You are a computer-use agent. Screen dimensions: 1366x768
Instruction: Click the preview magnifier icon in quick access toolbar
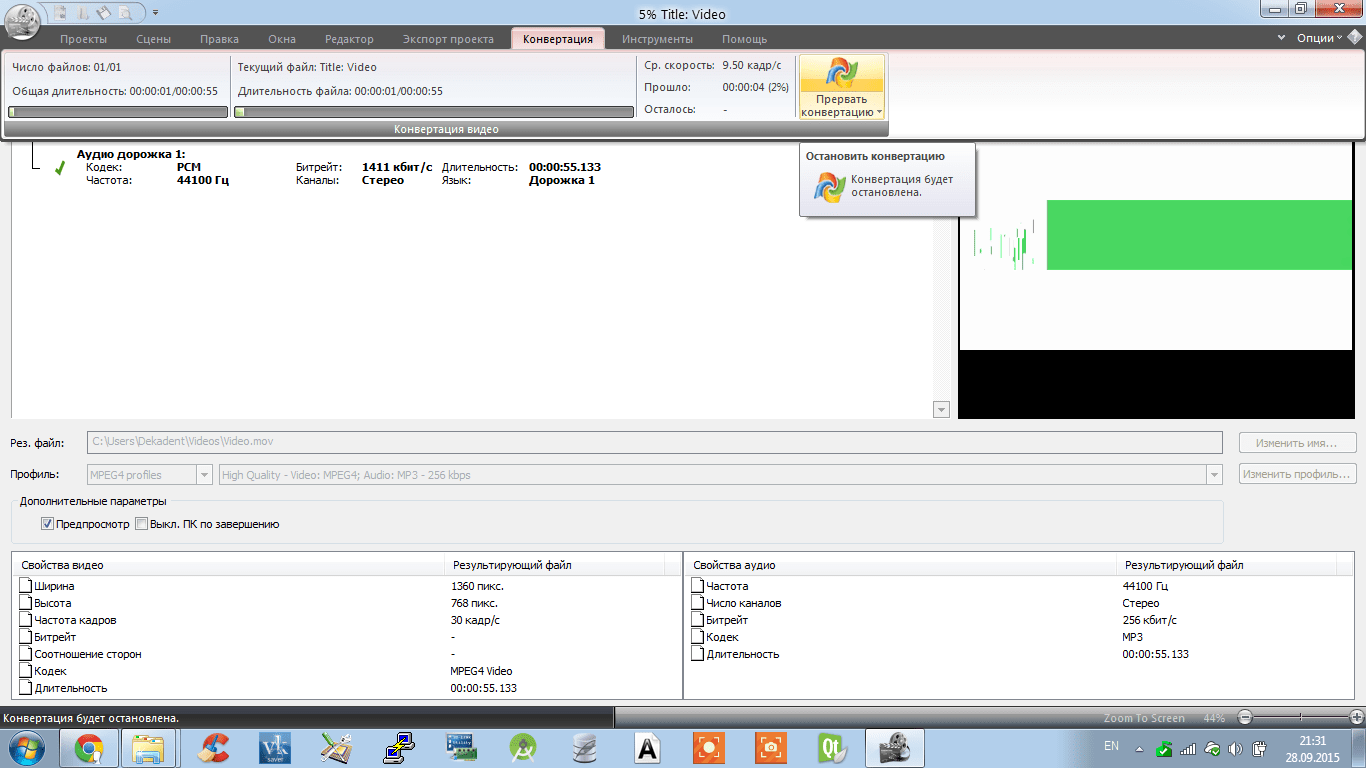(125, 13)
